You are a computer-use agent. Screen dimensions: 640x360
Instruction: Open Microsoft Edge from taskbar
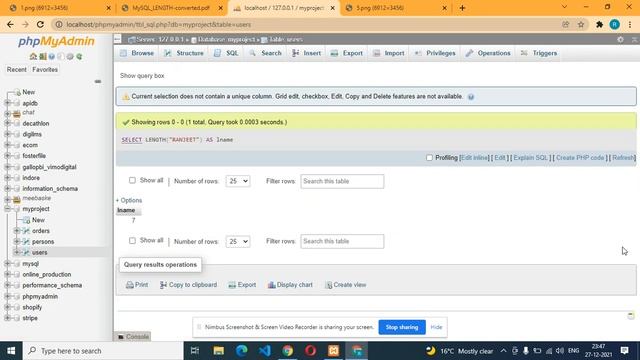[242, 351]
